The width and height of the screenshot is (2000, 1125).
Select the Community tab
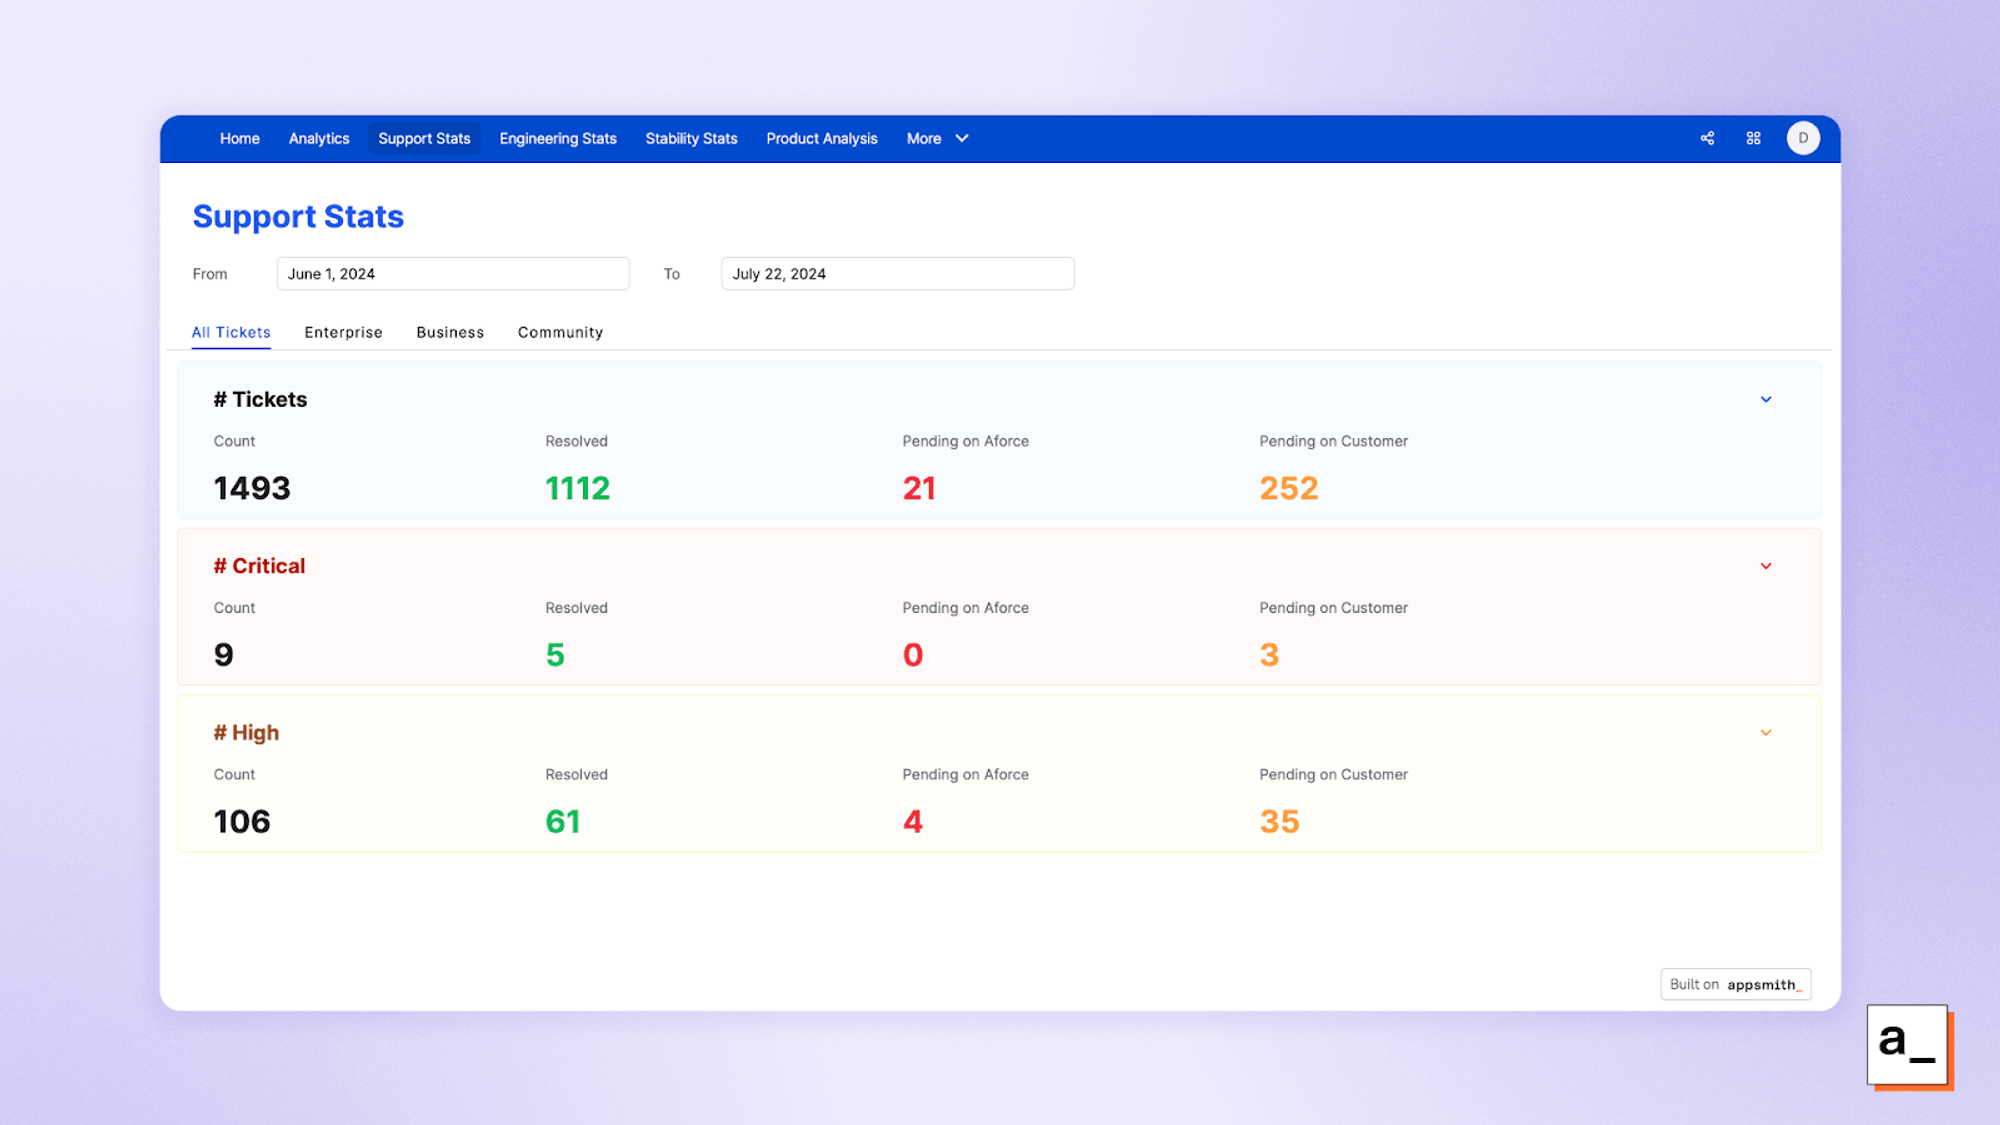tap(560, 332)
